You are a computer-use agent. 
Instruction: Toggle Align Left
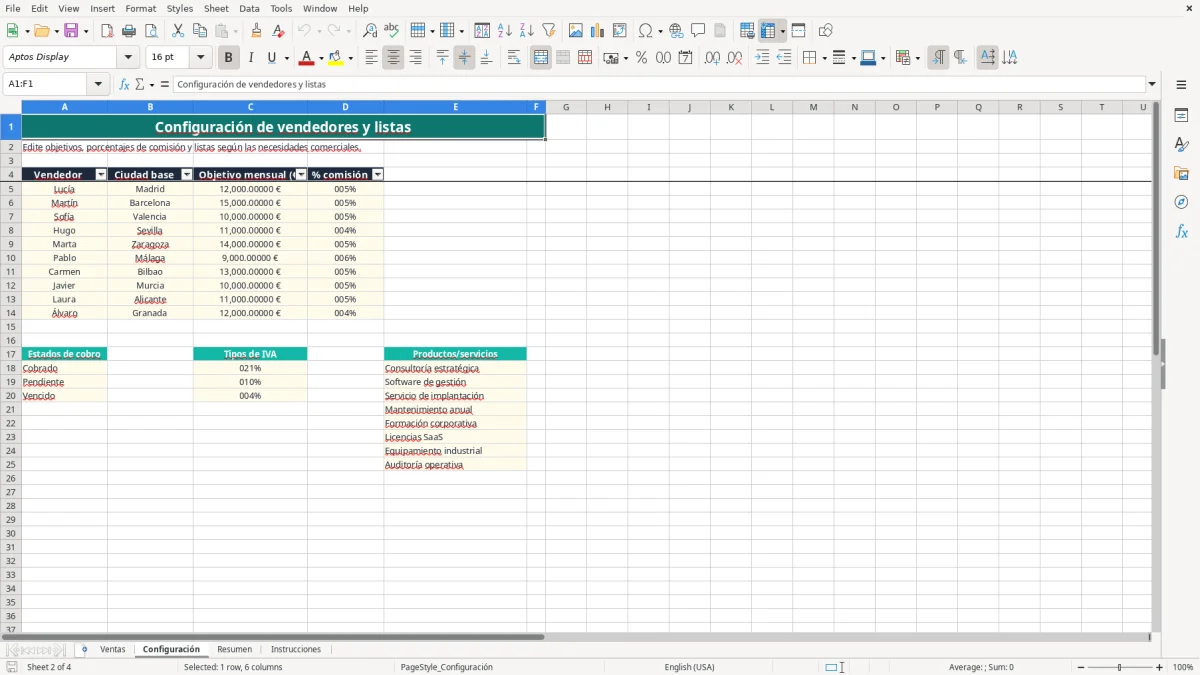[x=371, y=58]
